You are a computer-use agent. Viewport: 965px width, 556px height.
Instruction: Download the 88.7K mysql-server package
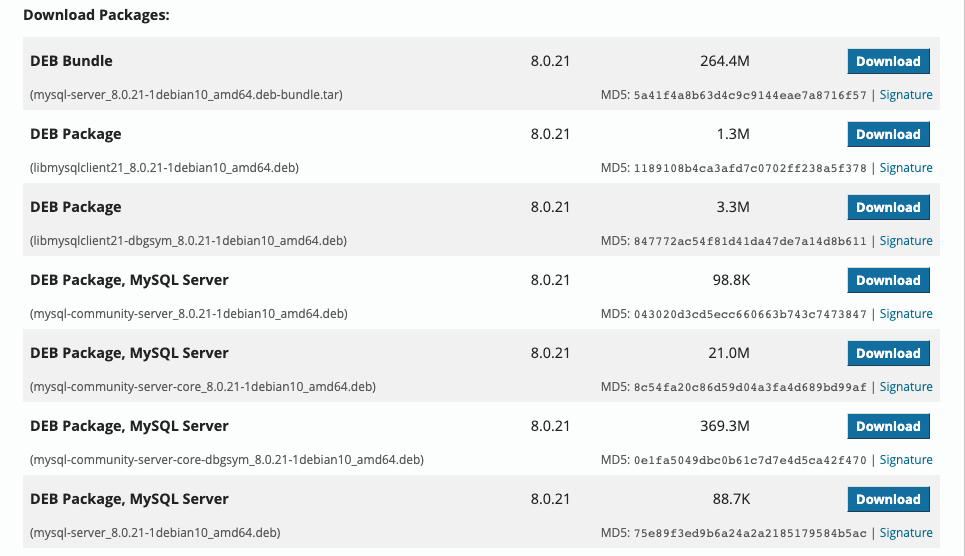[888, 499]
